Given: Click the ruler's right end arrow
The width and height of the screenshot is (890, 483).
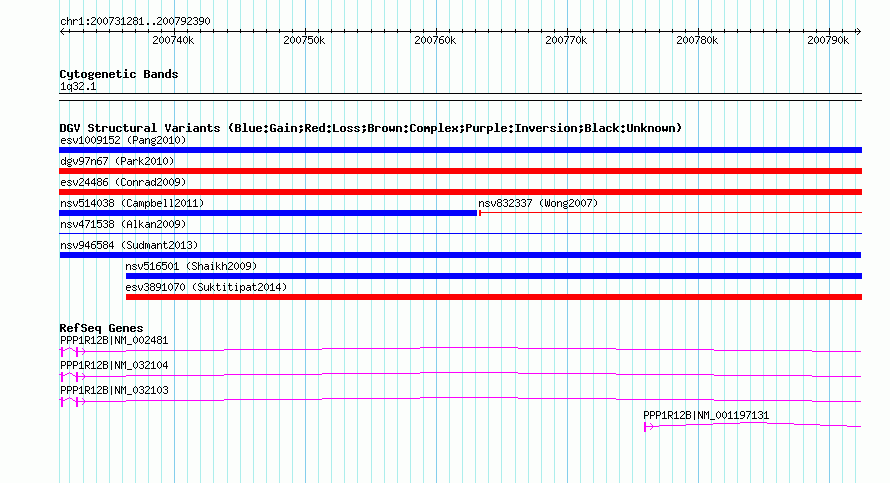Looking at the screenshot, I should coord(859,32).
